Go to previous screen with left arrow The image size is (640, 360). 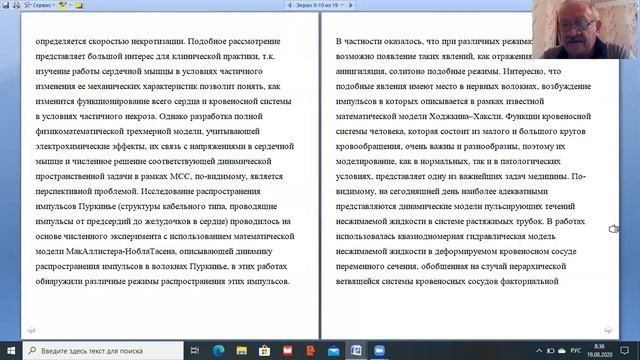point(290,5)
